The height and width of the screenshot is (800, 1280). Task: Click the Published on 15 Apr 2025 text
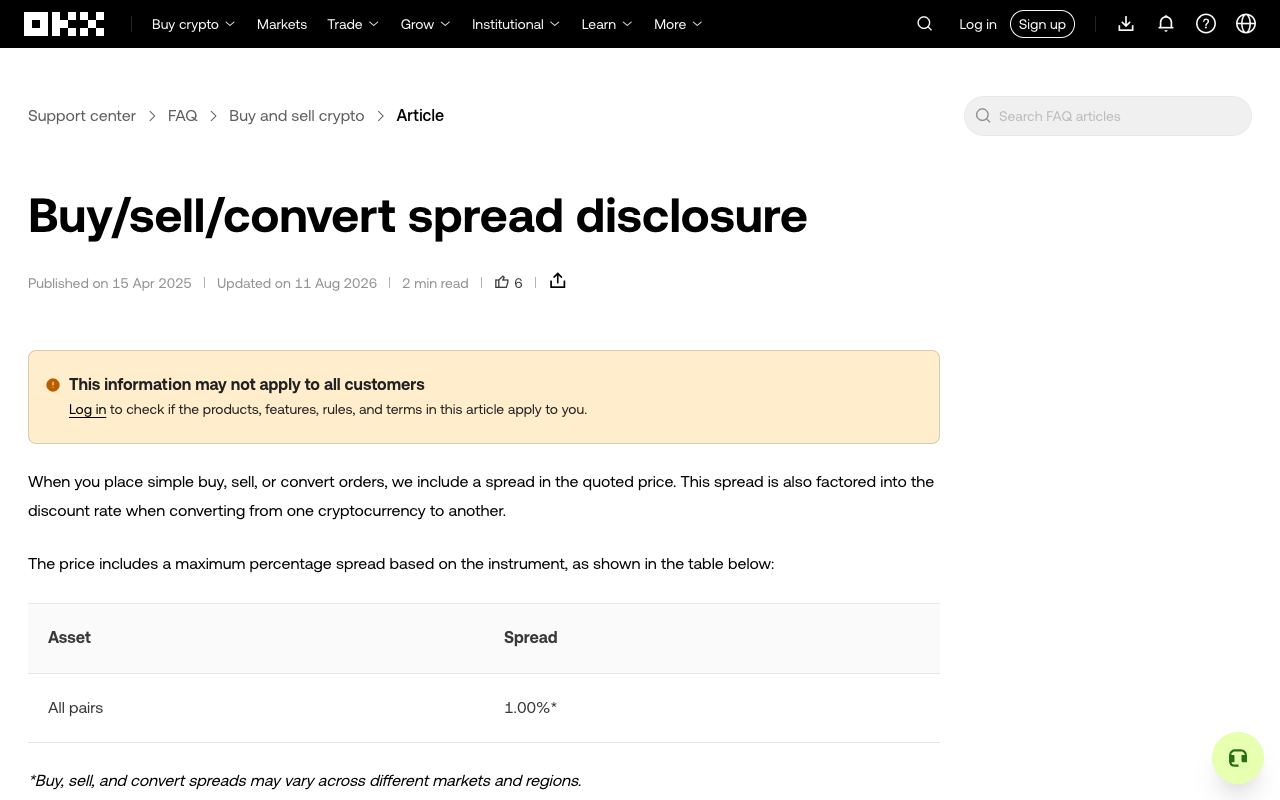coord(110,283)
